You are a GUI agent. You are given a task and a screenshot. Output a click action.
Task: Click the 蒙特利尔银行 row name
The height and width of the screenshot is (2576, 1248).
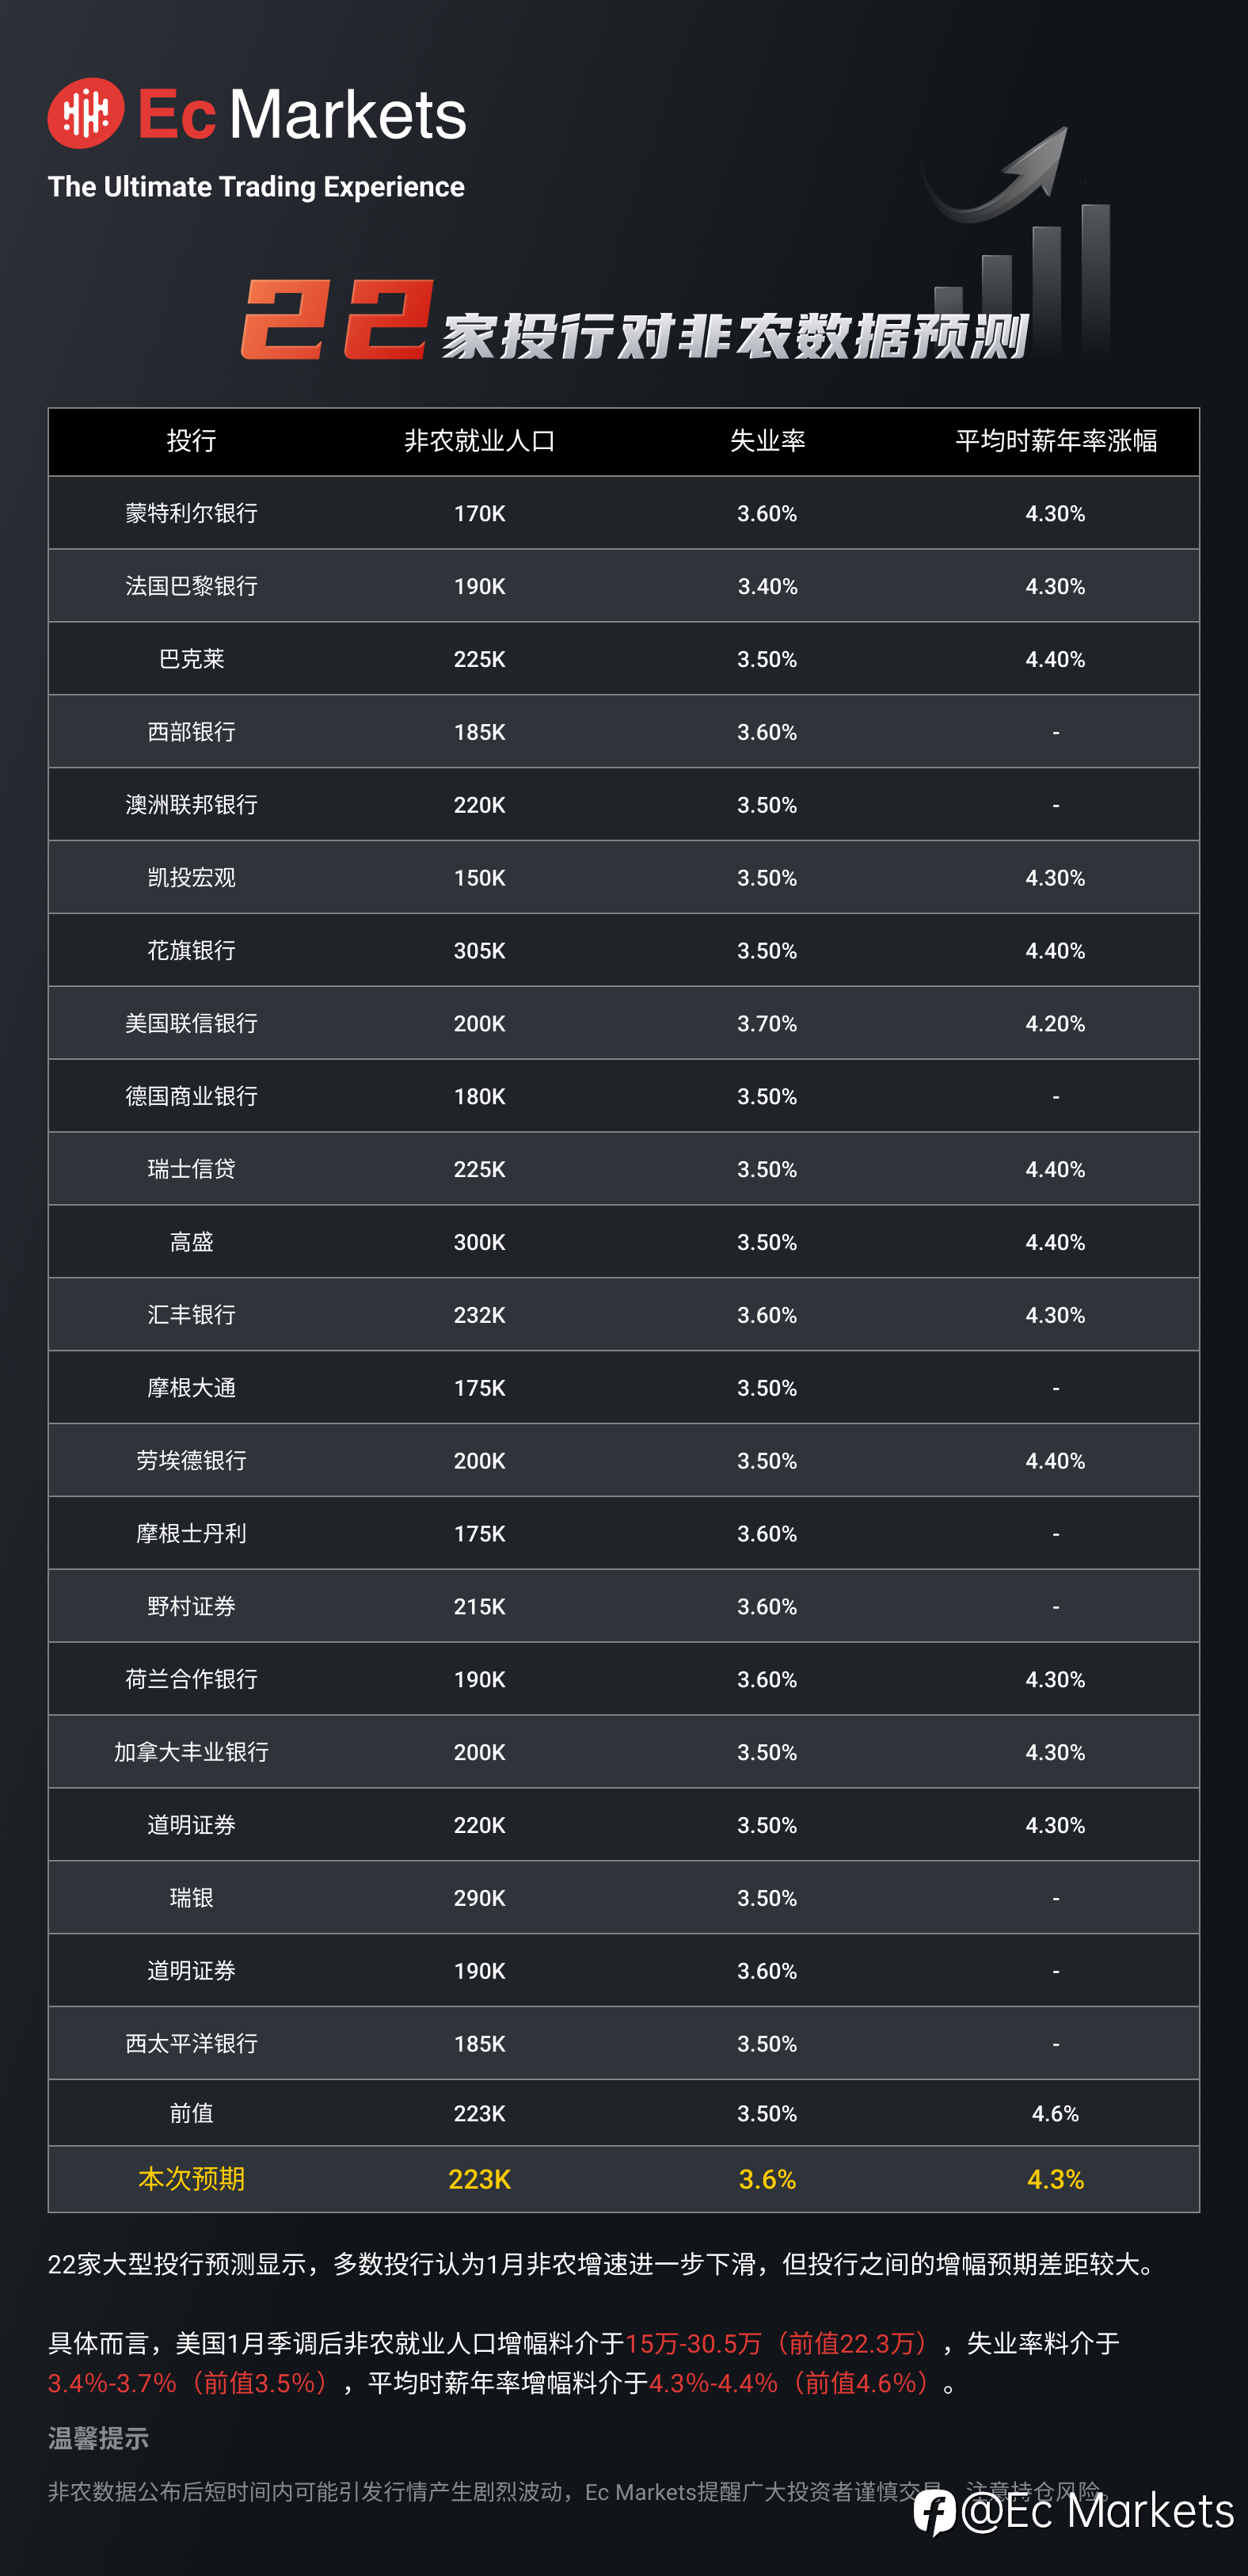click(191, 513)
